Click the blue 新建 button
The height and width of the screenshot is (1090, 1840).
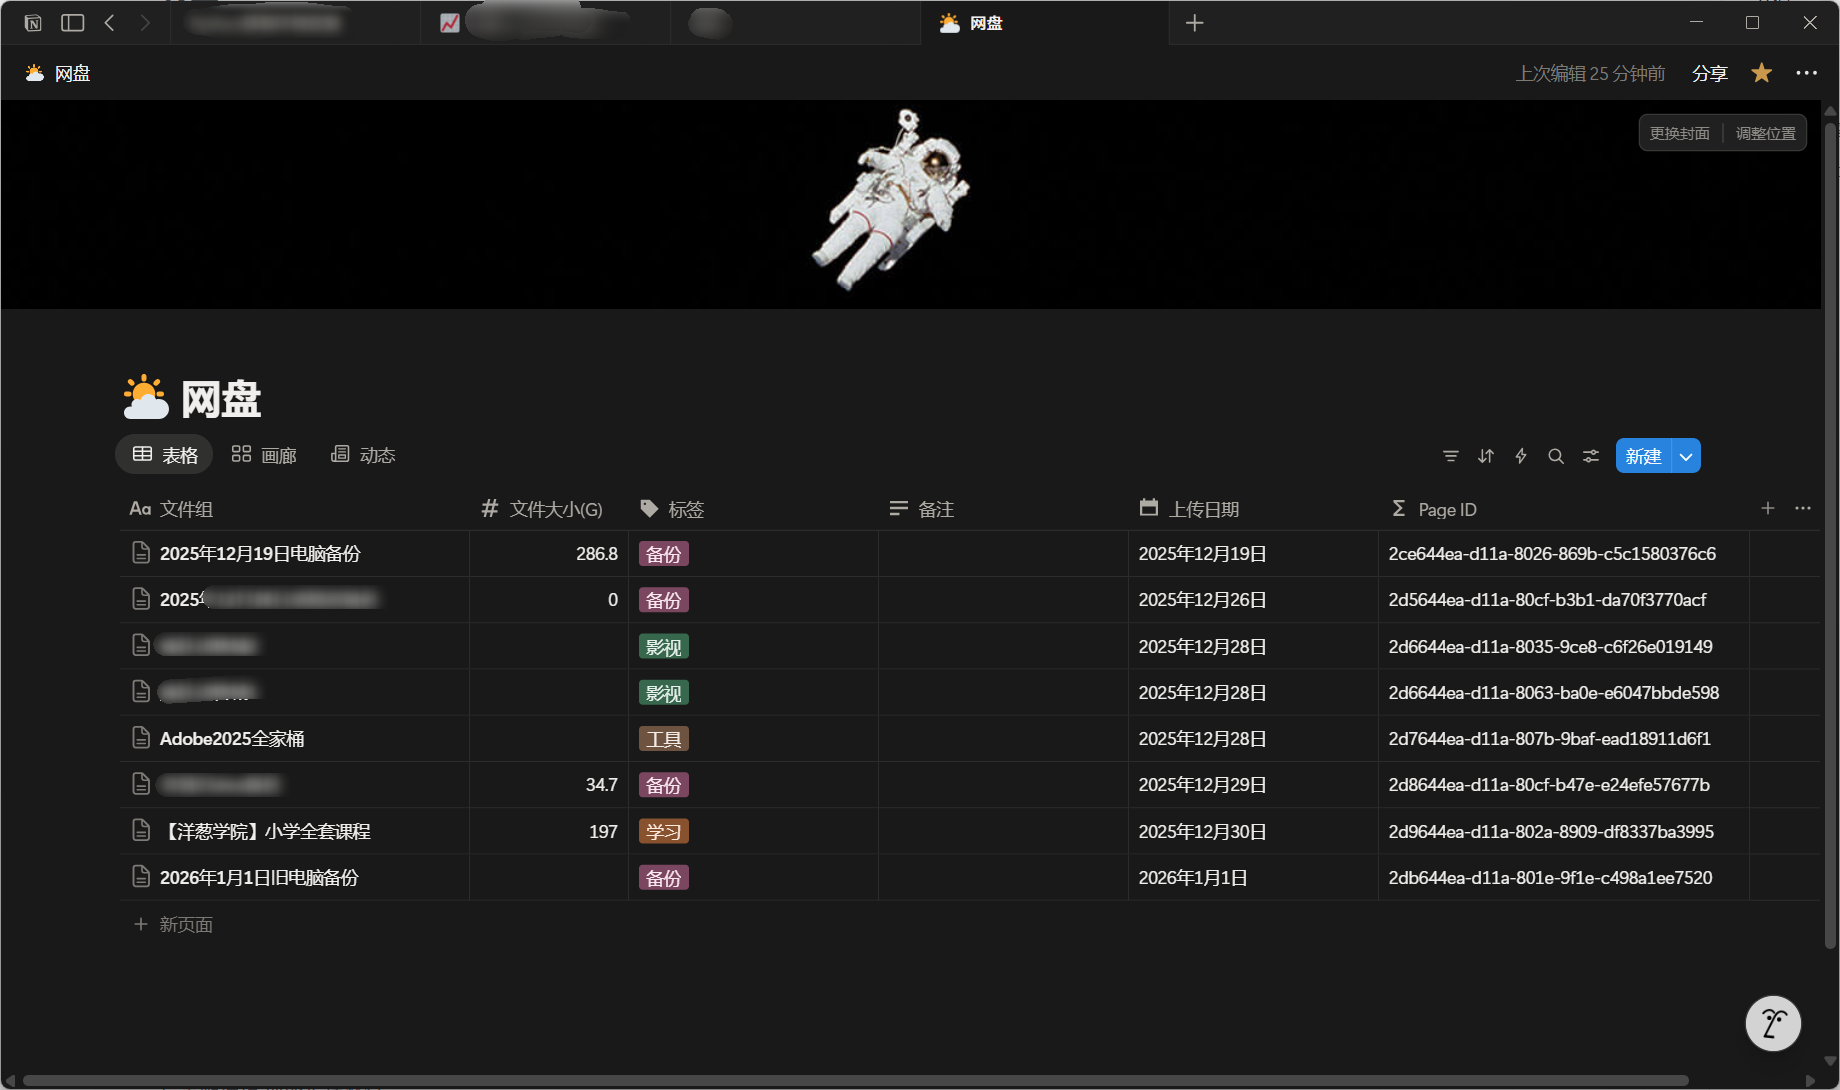pos(1643,456)
